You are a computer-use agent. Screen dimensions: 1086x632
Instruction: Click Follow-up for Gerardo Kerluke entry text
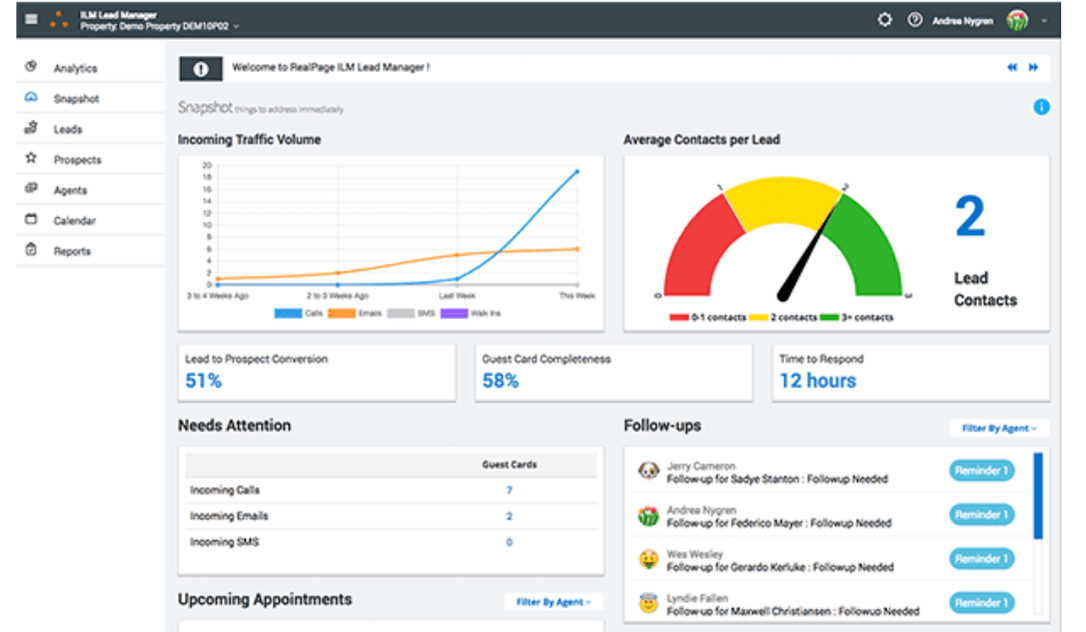[x=781, y=568]
